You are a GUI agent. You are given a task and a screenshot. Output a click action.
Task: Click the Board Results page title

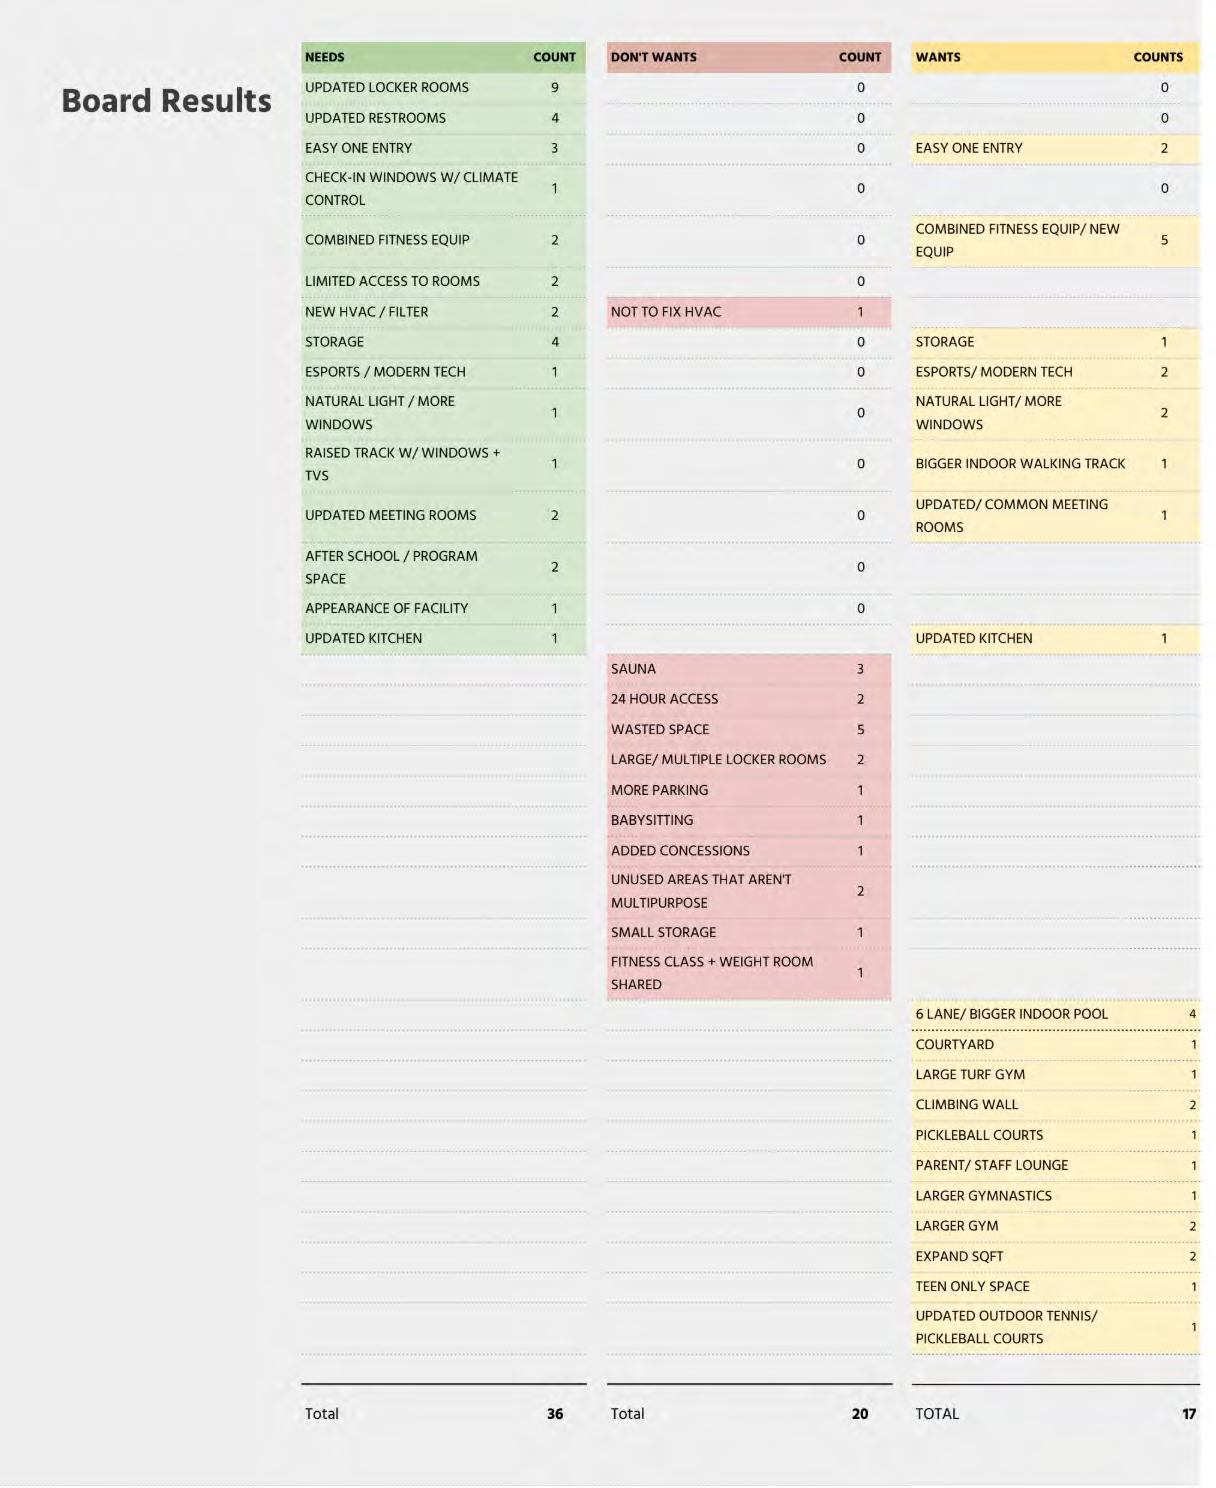[x=166, y=101]
